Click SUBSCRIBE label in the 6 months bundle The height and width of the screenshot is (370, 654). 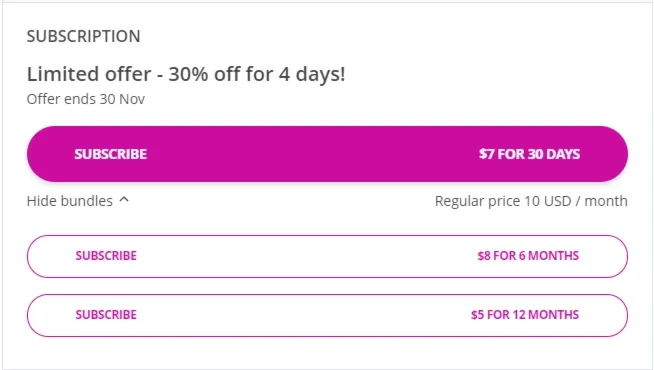[x=106, y=255]
